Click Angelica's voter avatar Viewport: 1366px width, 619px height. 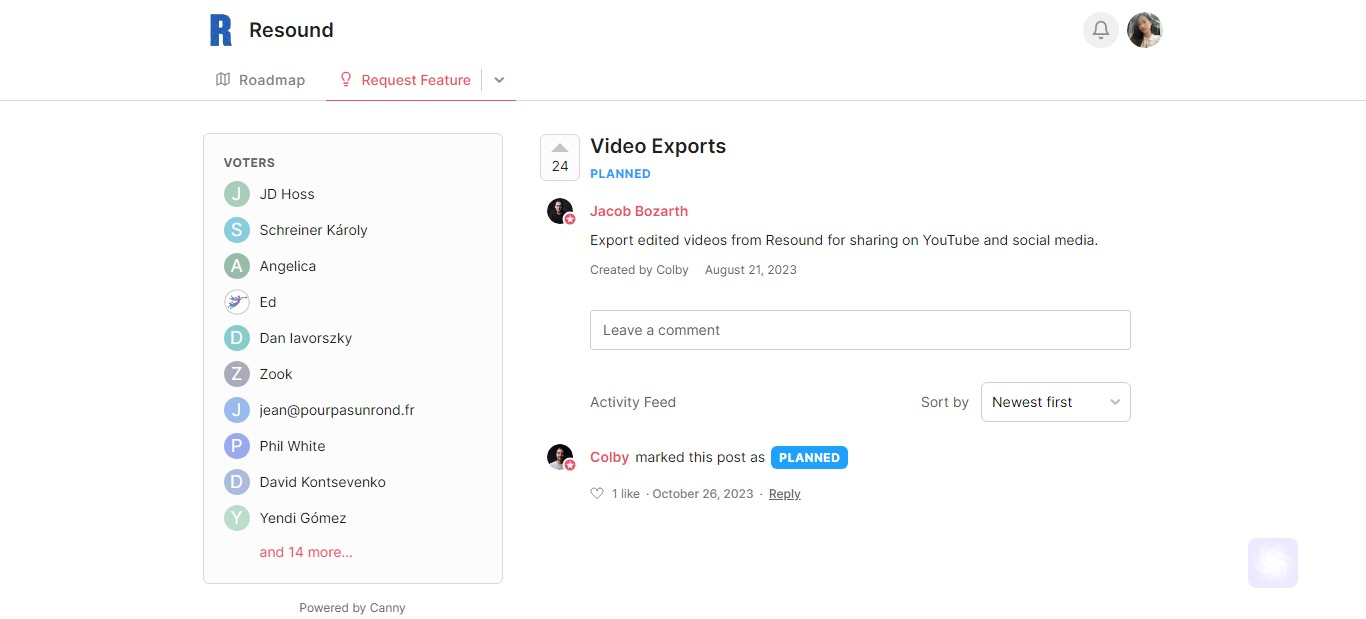tap(237, 266)
